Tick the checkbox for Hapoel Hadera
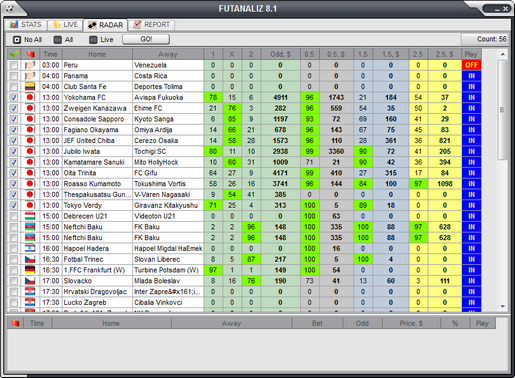This screenshot has height=378, width=515. (14, 249)
